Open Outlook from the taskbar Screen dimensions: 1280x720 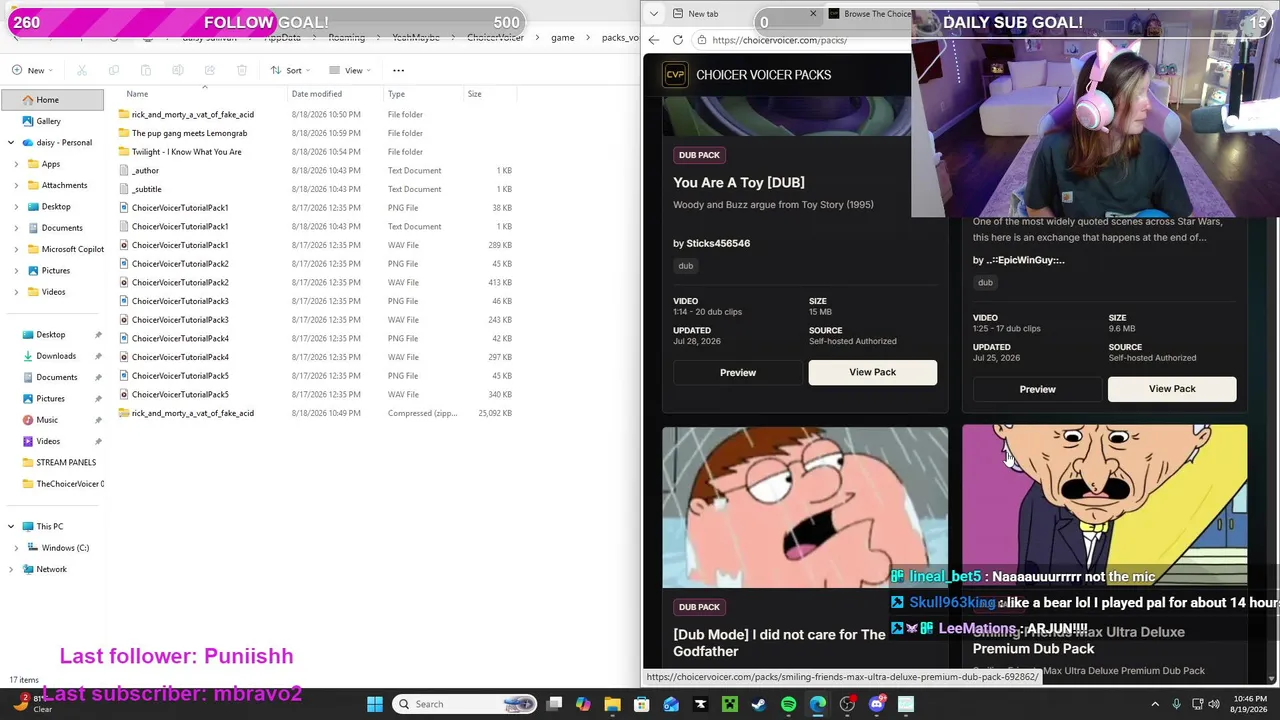(671, 704)
